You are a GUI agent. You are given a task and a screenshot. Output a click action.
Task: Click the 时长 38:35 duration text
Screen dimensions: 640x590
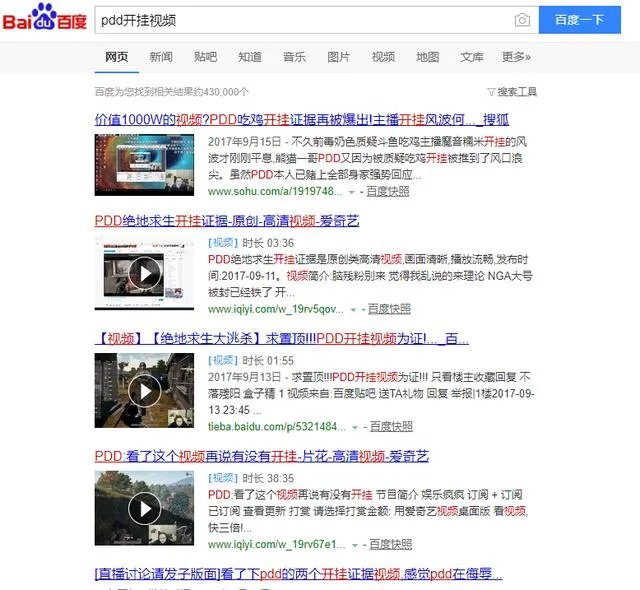point(268,478)
